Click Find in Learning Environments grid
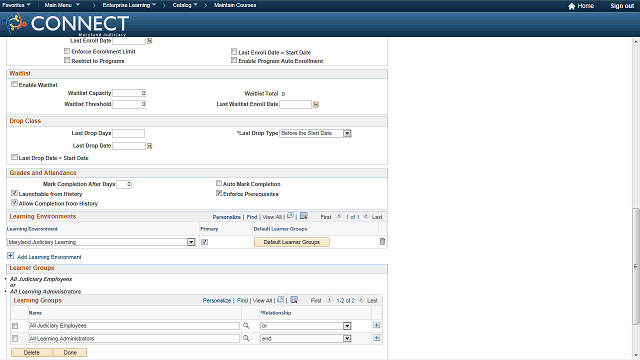Image resolution: width=640 pixels, height=360 pixels. click(x=252, y=217)
